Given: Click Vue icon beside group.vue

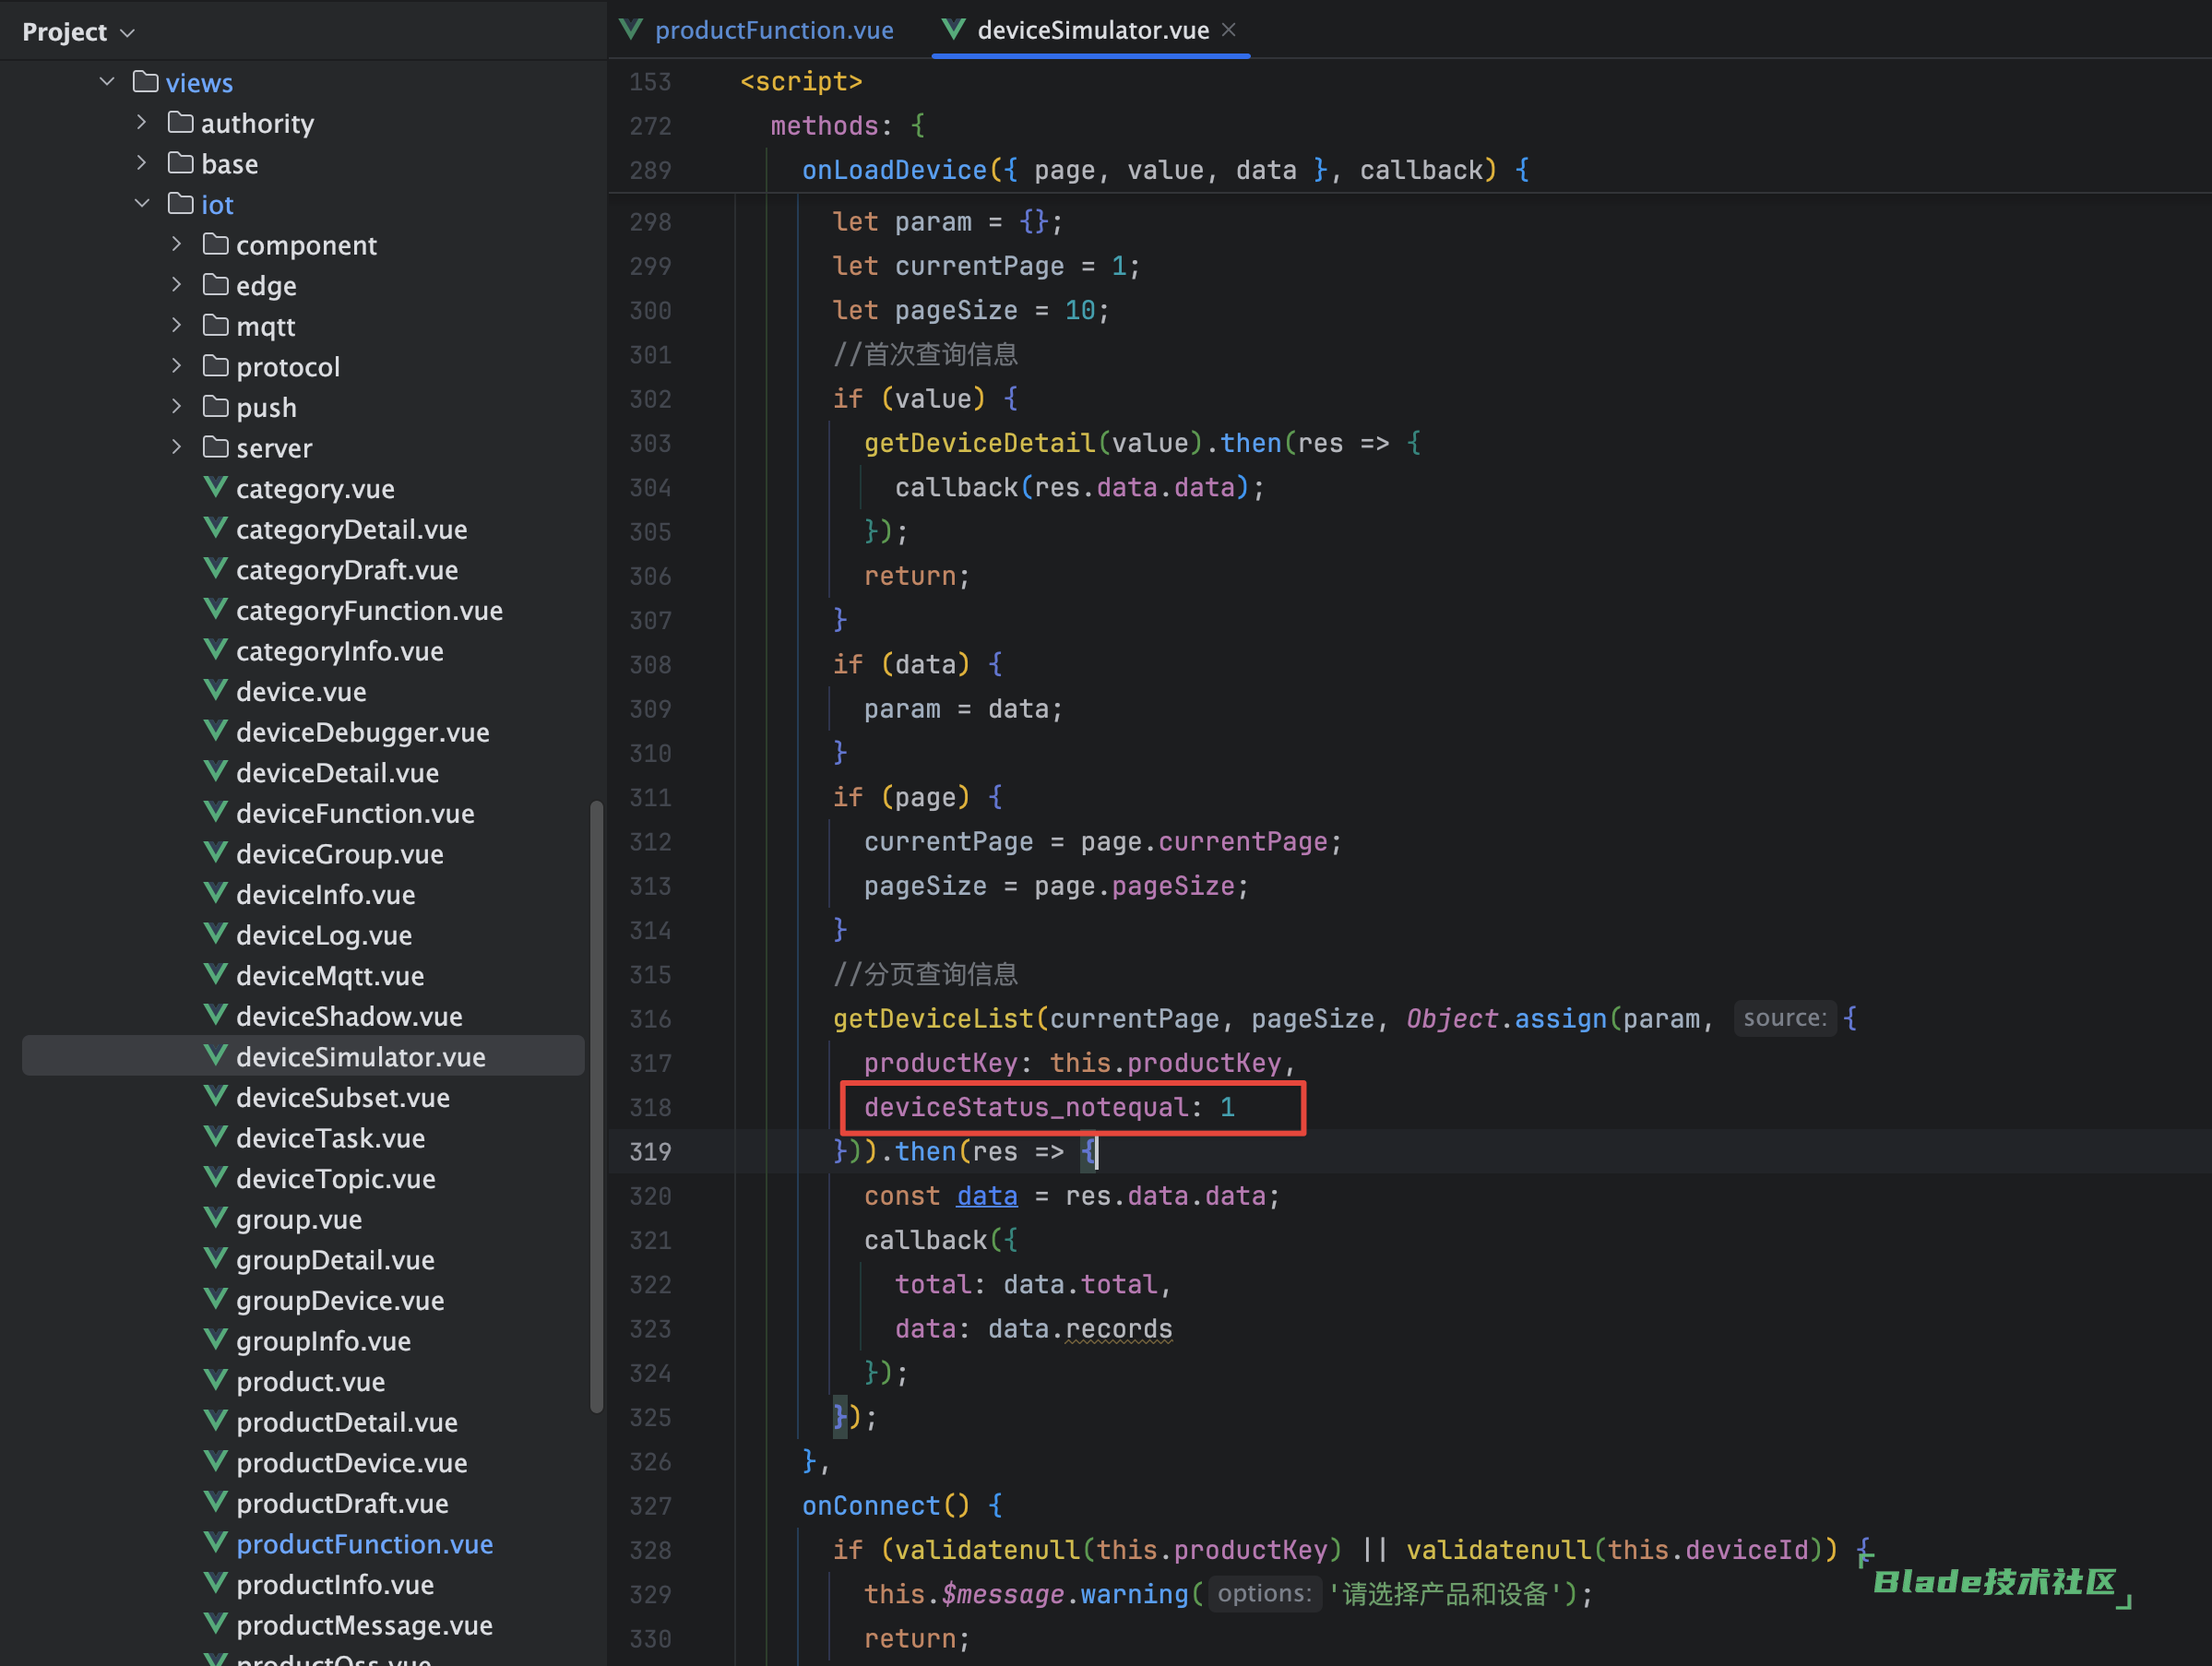Looking at the screenshot, I should point(215,1218).
